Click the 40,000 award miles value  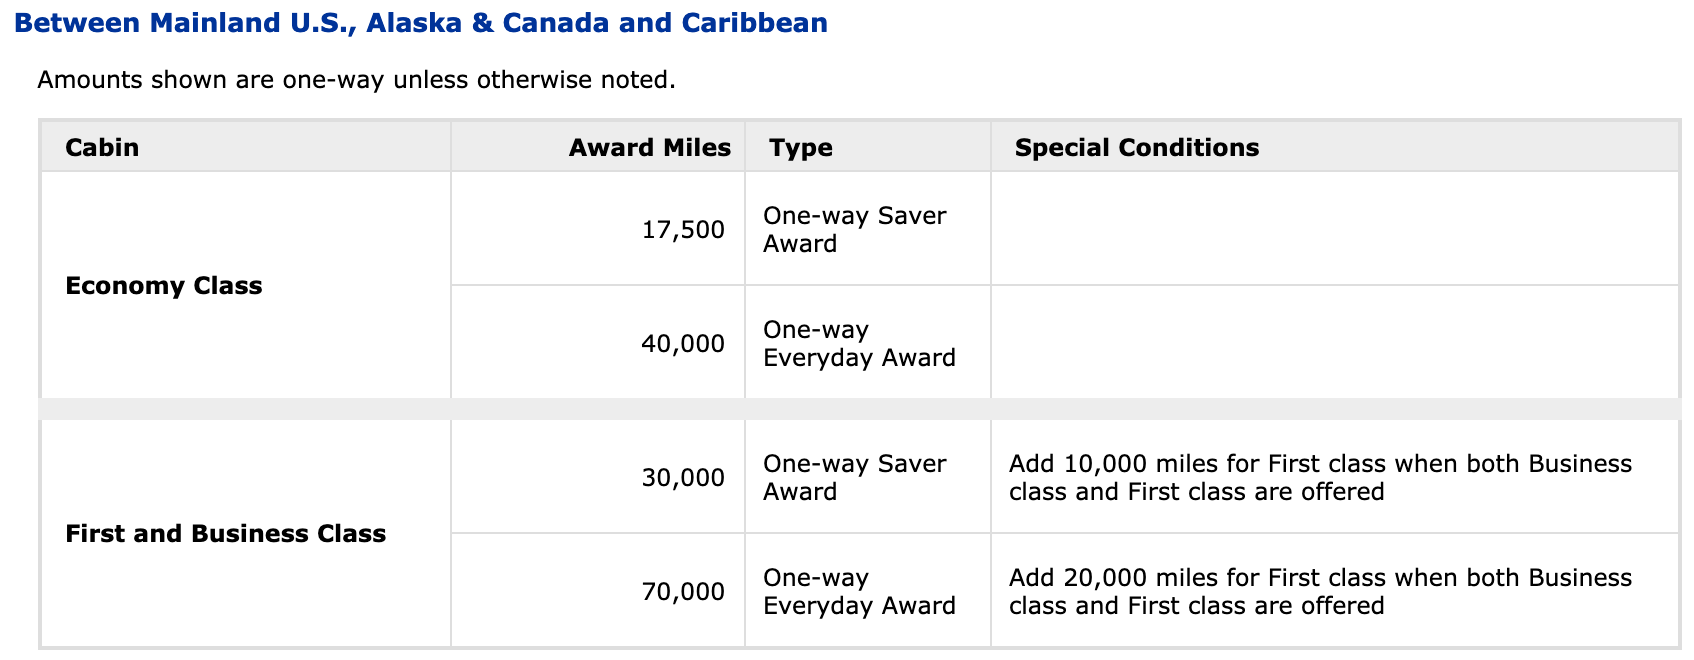pyautogui.click(x=683, y=344)
